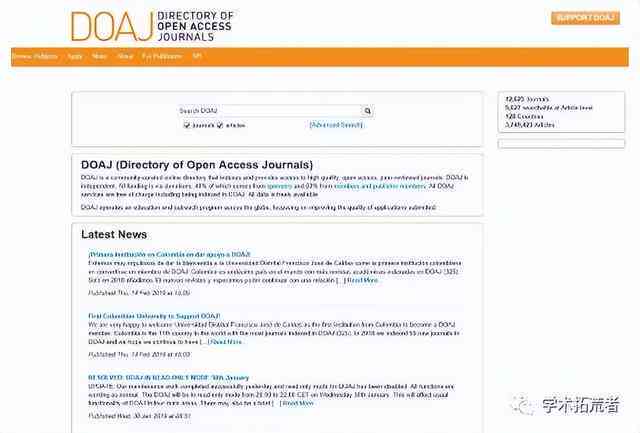Follow the members and publisher members link
Viewport: 640px width, 433px height.
[380, 186]
